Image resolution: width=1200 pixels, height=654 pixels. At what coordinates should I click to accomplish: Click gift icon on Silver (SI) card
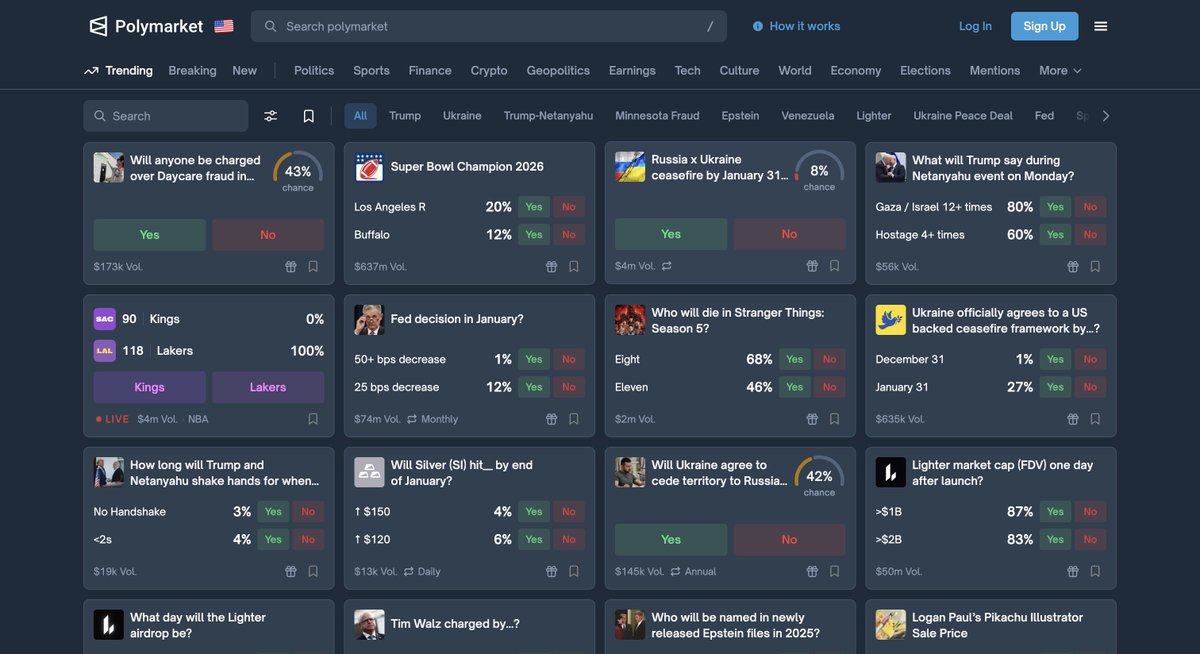tap(552, 572)
